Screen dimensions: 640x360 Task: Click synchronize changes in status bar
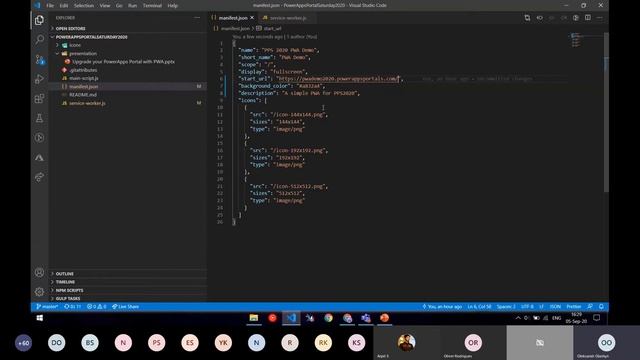coord(73,307)
